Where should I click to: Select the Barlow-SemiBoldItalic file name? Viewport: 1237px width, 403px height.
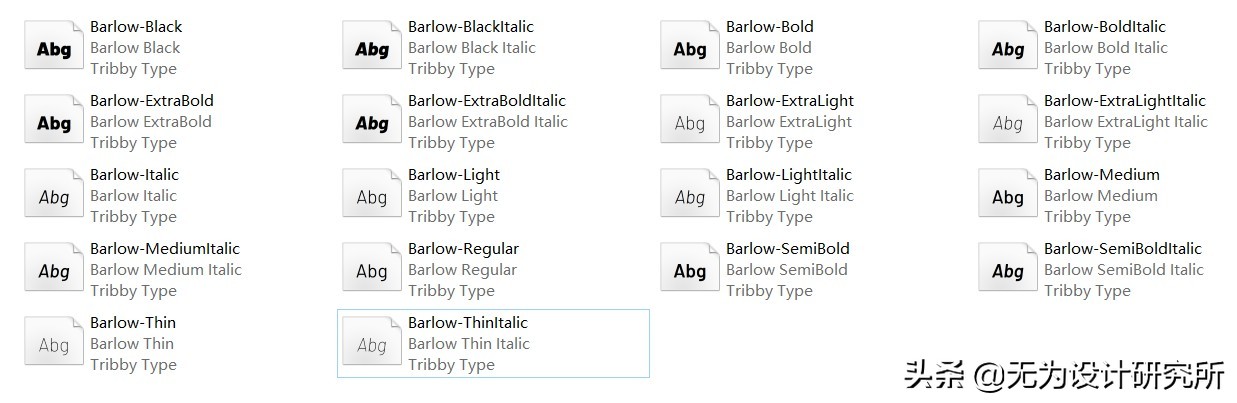coord(1122,249)
